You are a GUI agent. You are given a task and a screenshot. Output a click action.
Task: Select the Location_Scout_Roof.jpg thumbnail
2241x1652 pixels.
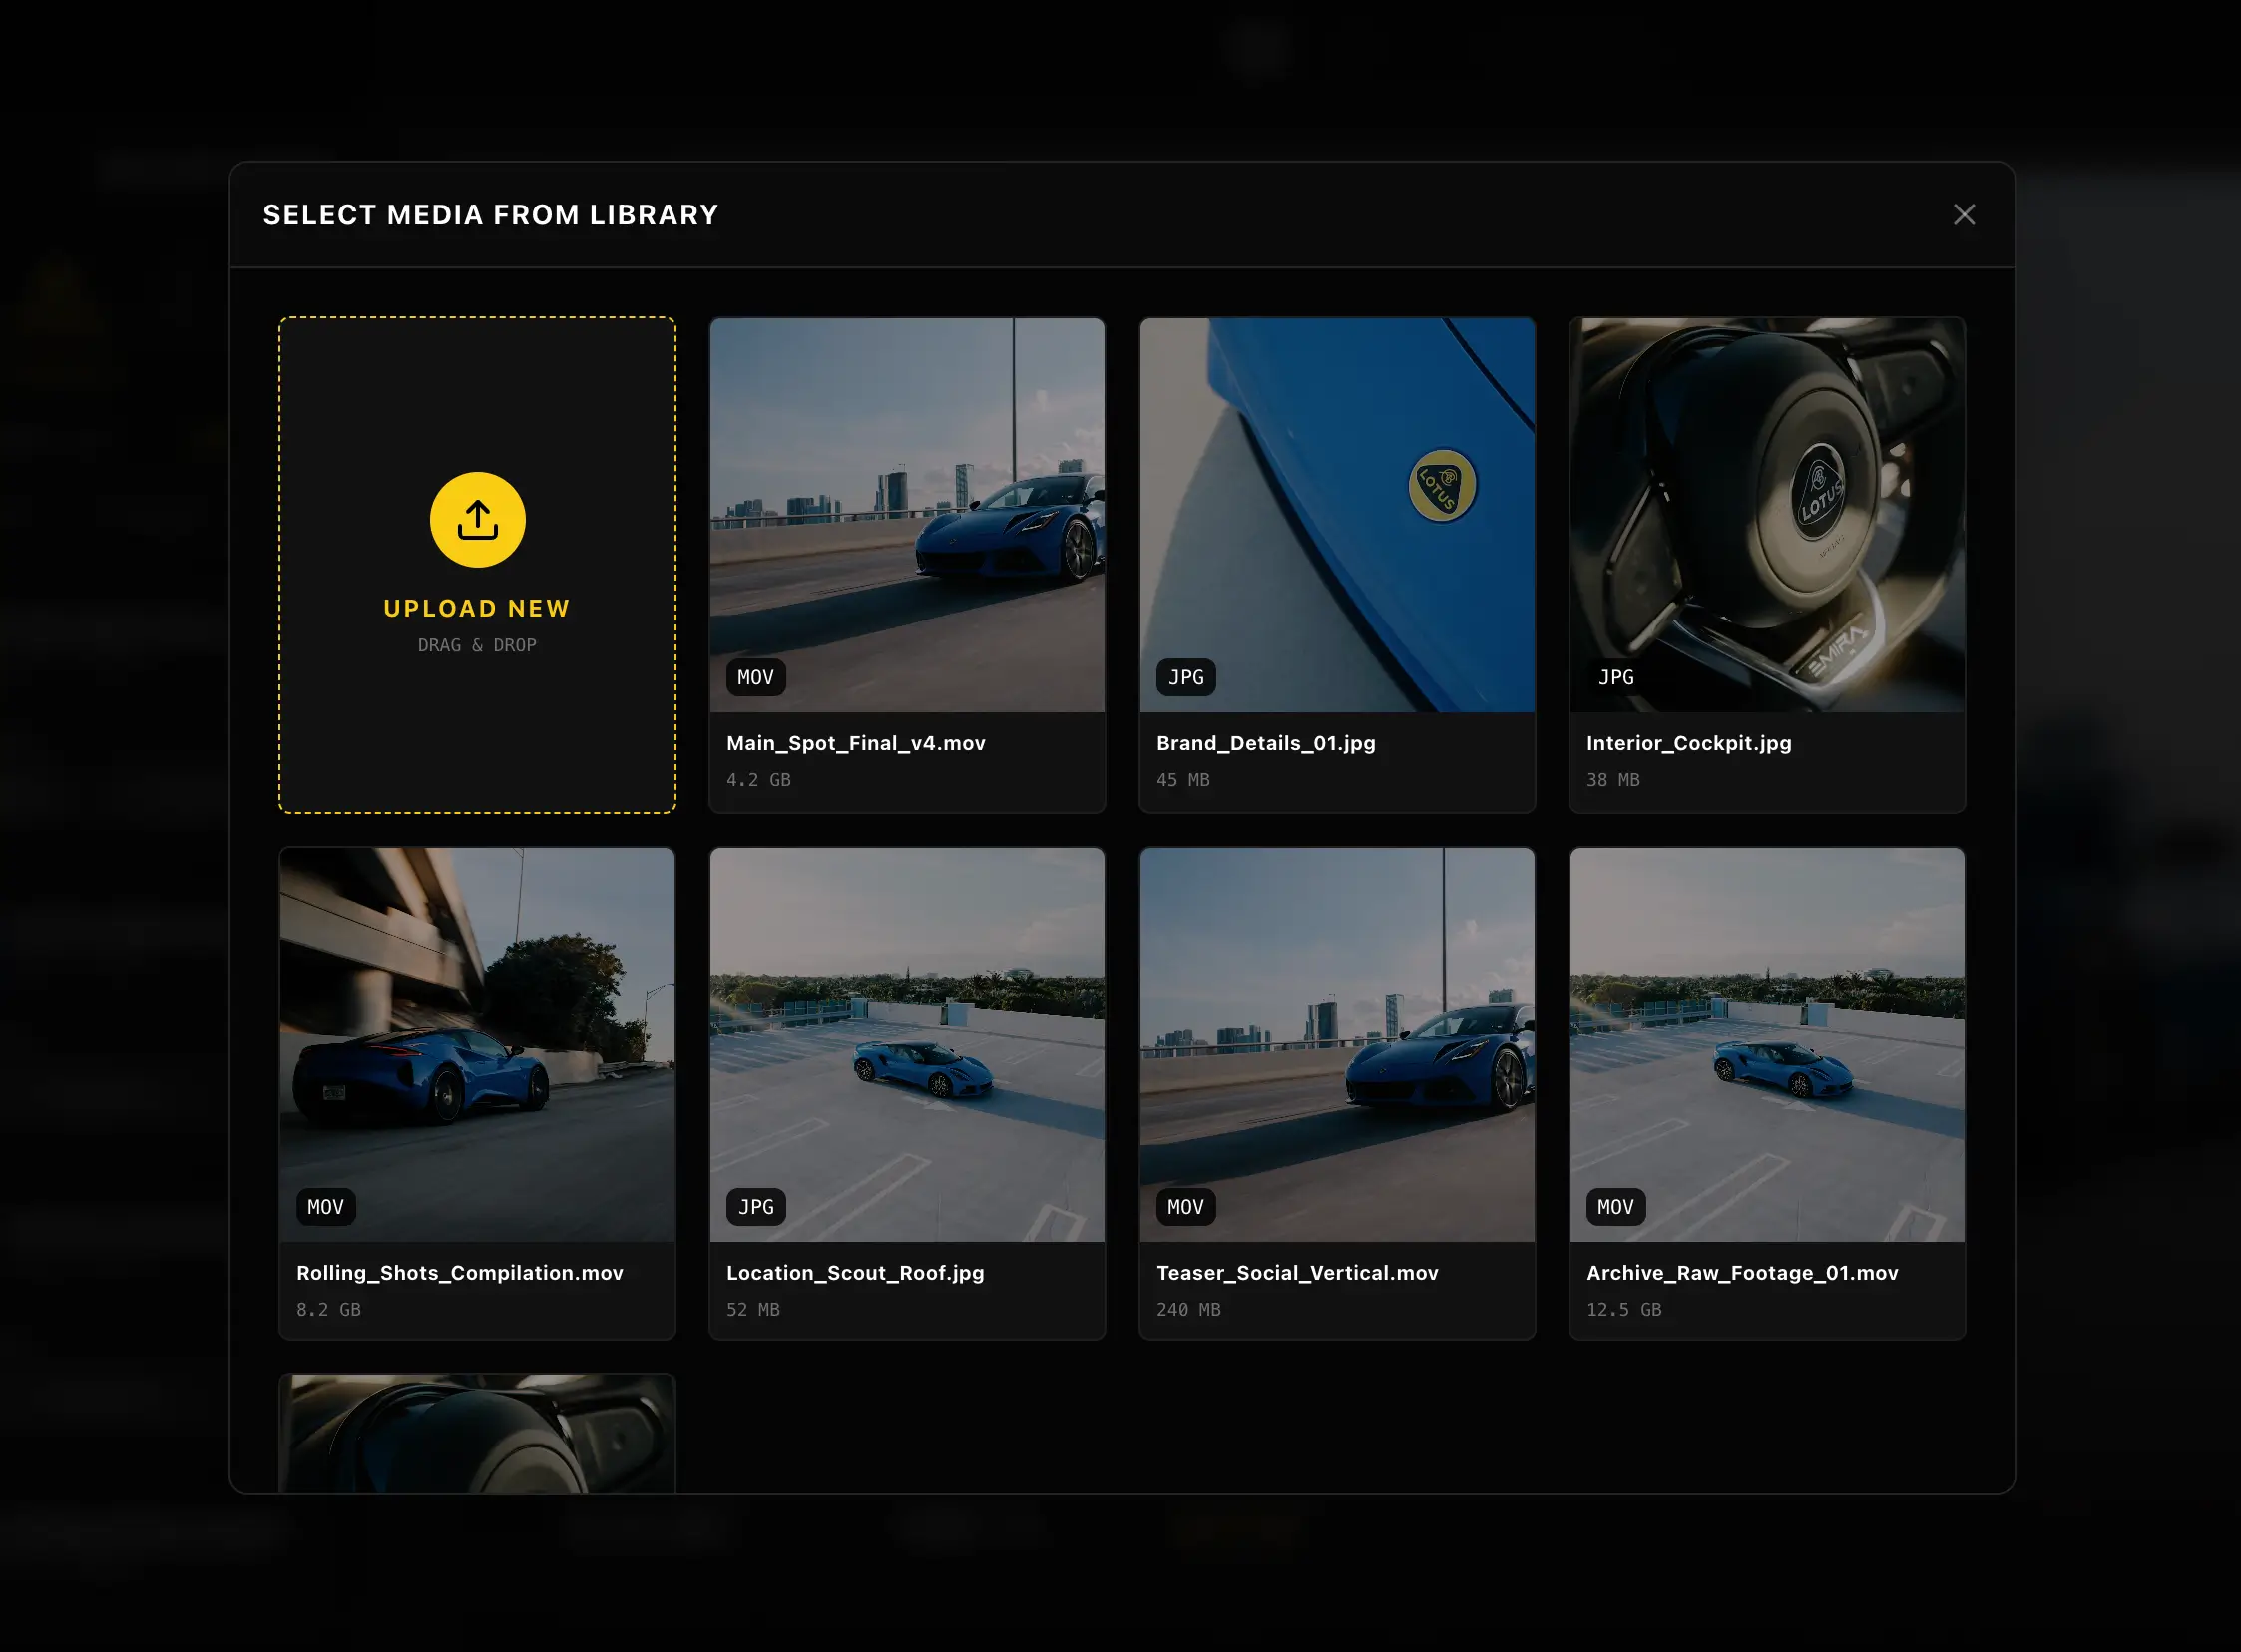click(907, 1045)
